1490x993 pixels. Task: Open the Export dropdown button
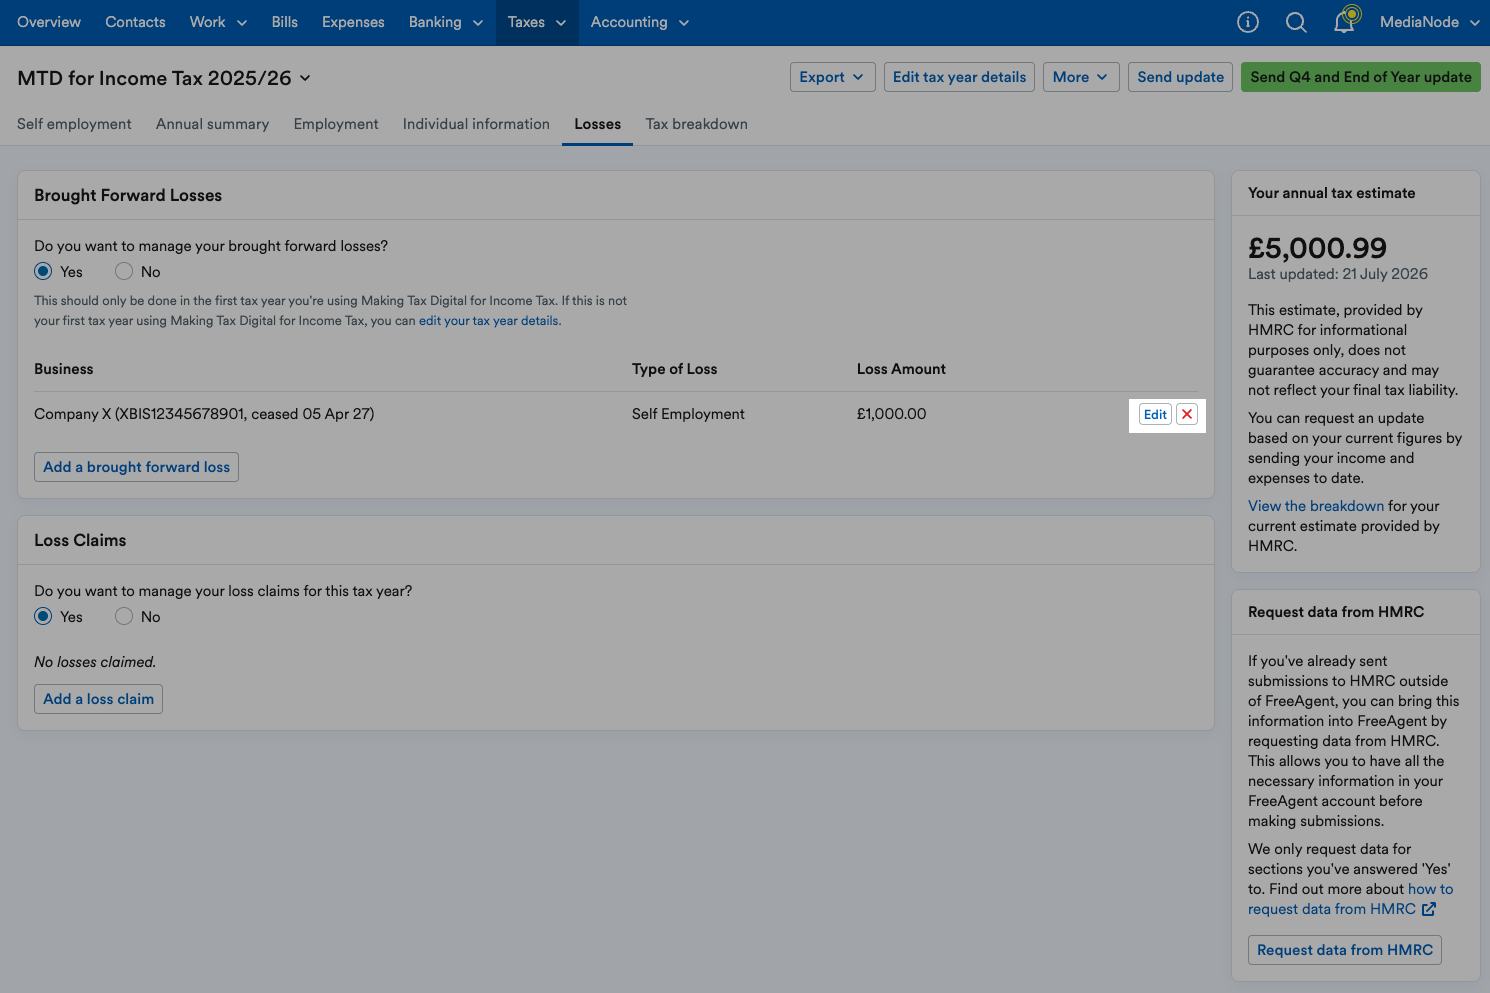832,77
